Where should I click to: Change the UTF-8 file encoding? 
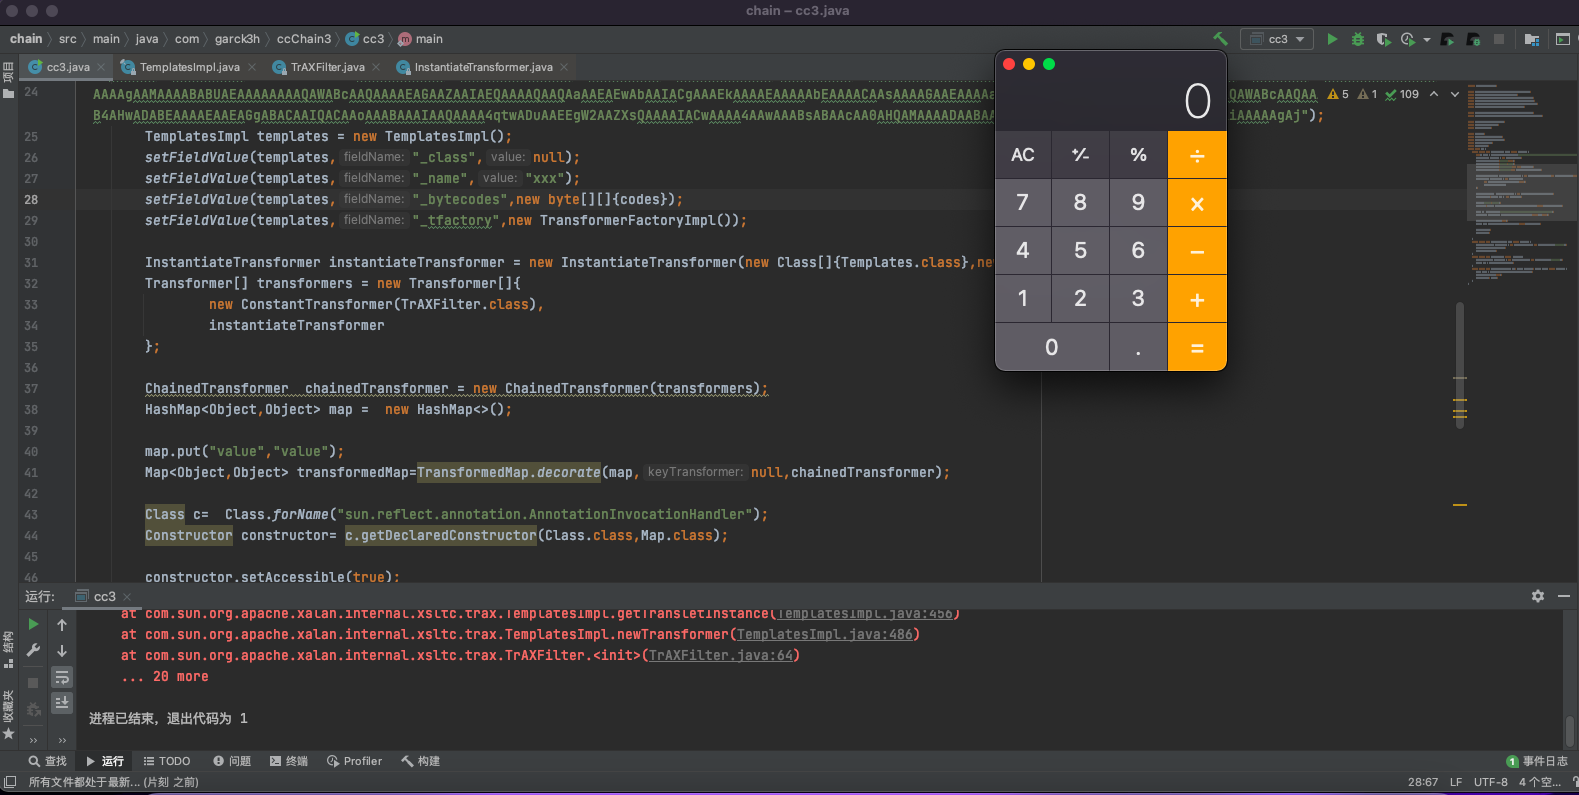coord(1491,782)
